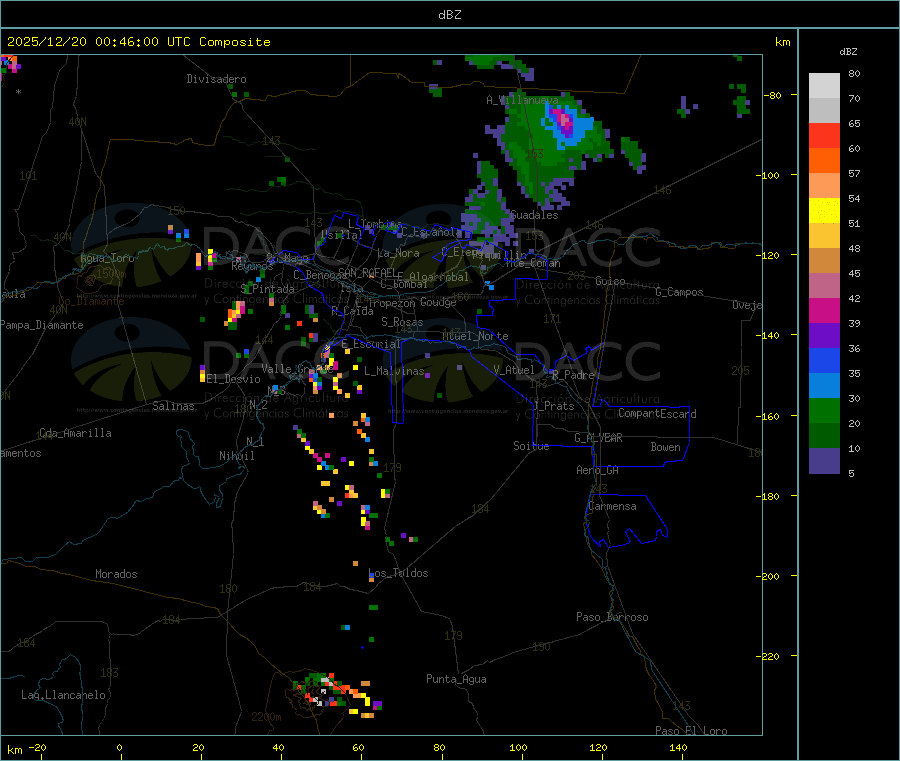Click the bright yellow 54 dBZ legend swatch

pyautogui.click(x=824, y=211)
